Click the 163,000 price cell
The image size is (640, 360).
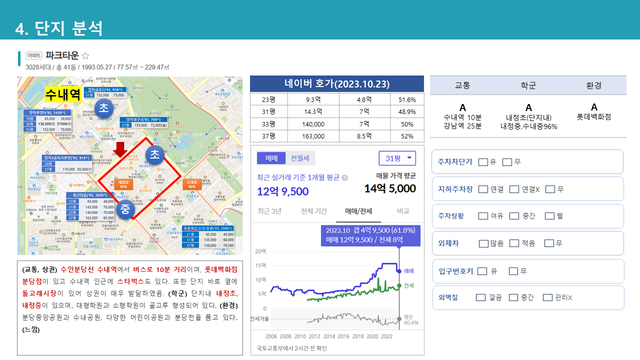point(313,136)
